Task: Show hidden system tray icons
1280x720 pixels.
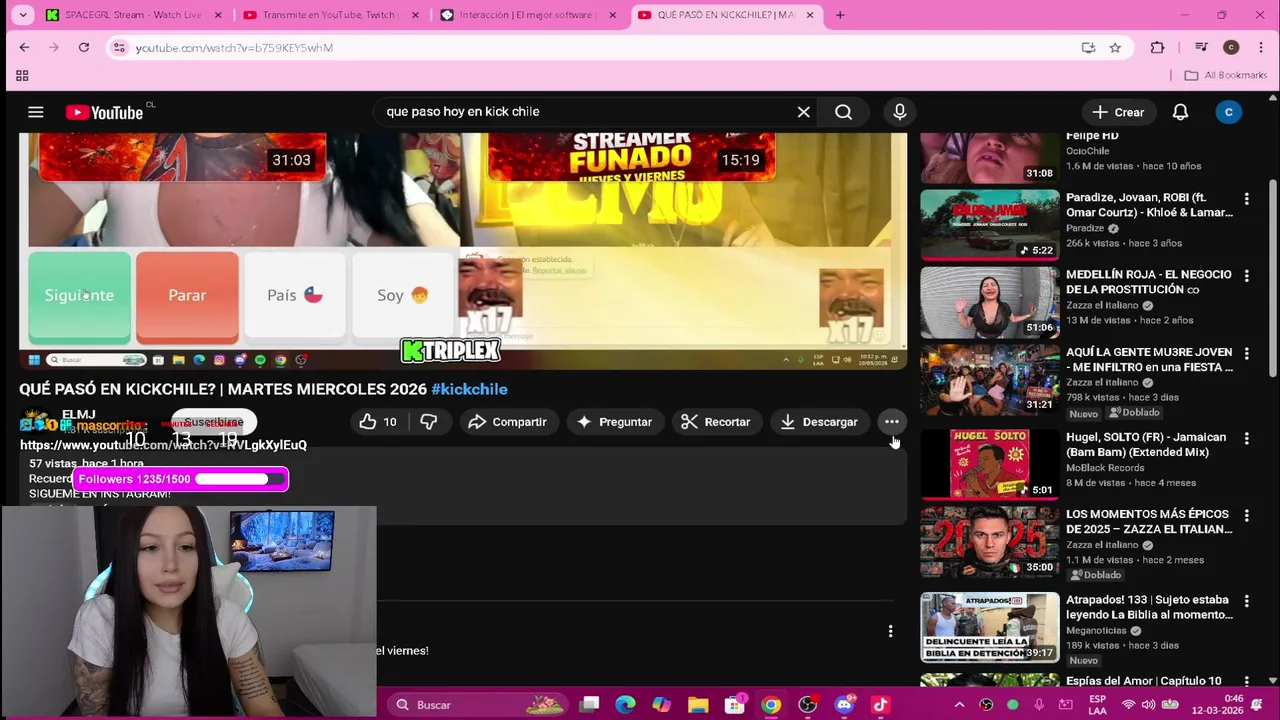Action: pyautogui.click(x=959, y=705)
